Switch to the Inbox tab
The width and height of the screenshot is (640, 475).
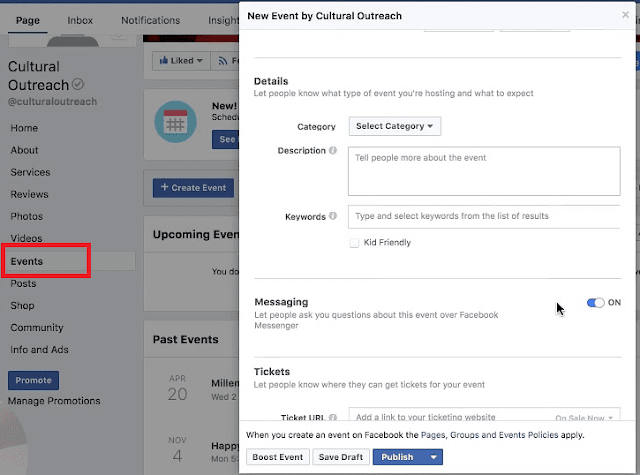[80, 20]
